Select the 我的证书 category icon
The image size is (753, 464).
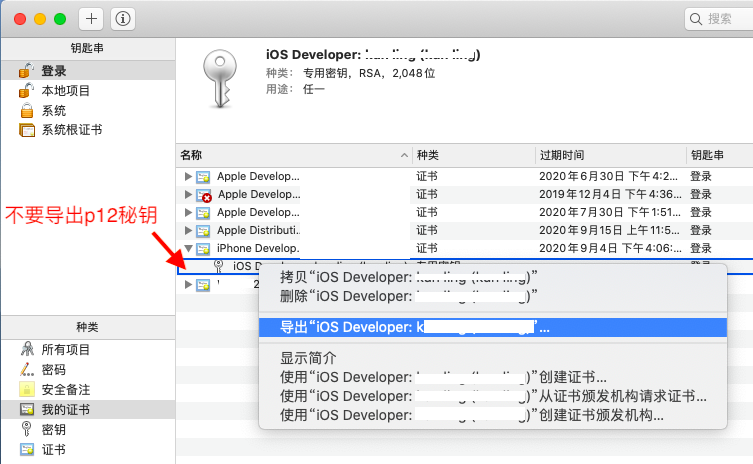pyautogui.click(x=27, y=409)
